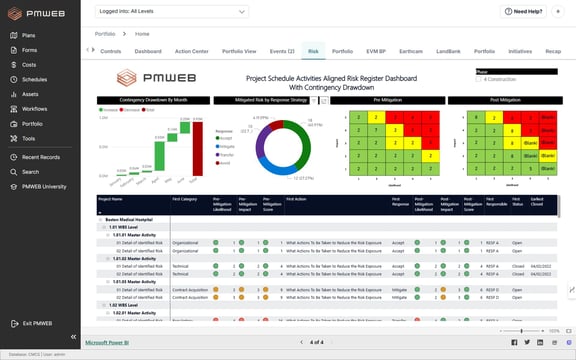This screenshot has height=360, width=576.
Task: Switch to the Controls tab
Action: pyautogui.click(x=111, y=51)
